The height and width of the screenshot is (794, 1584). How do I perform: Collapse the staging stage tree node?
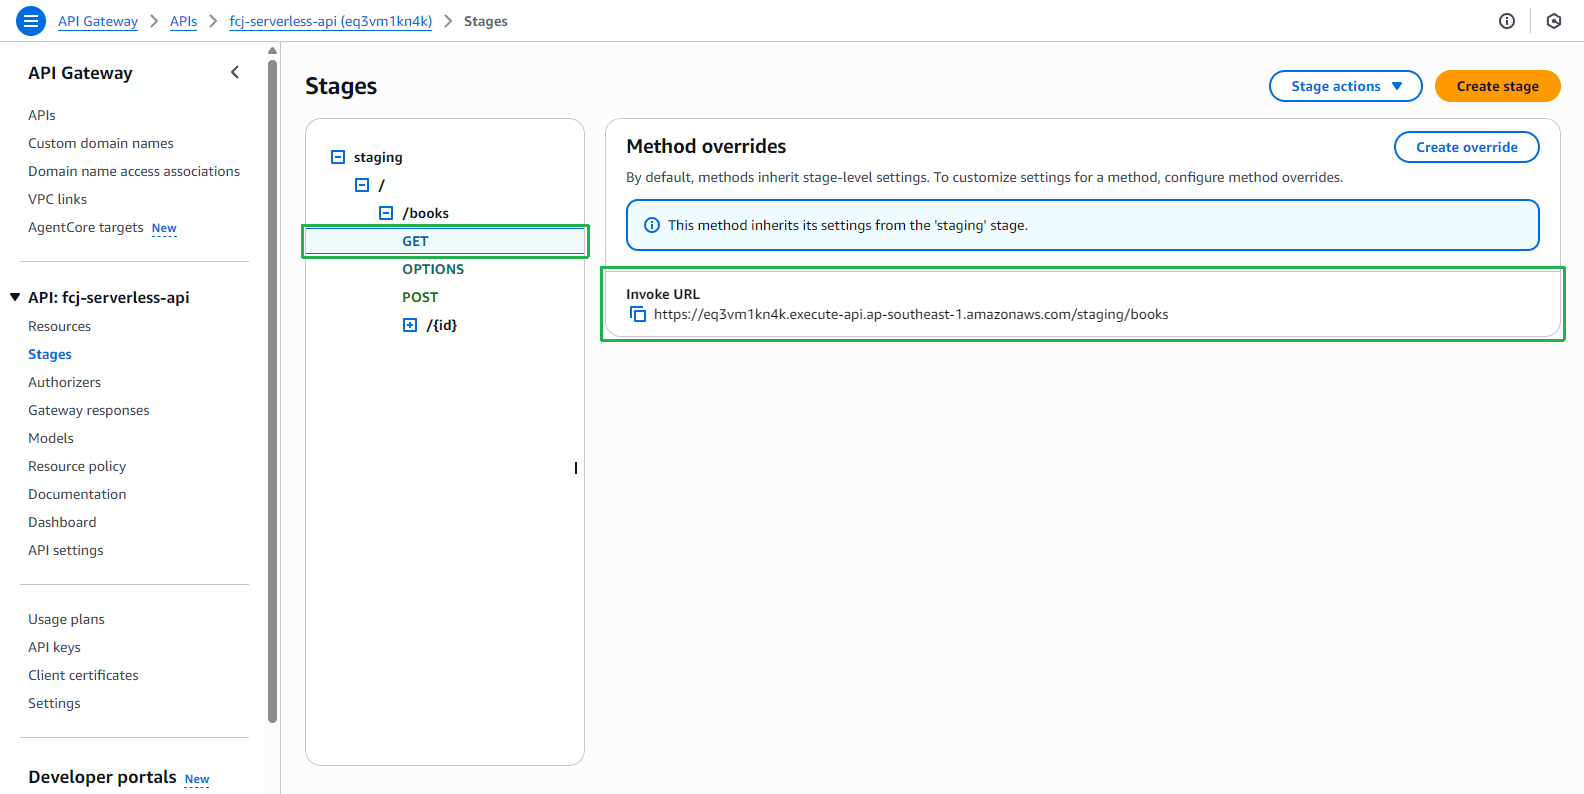(x=338, y=157)
